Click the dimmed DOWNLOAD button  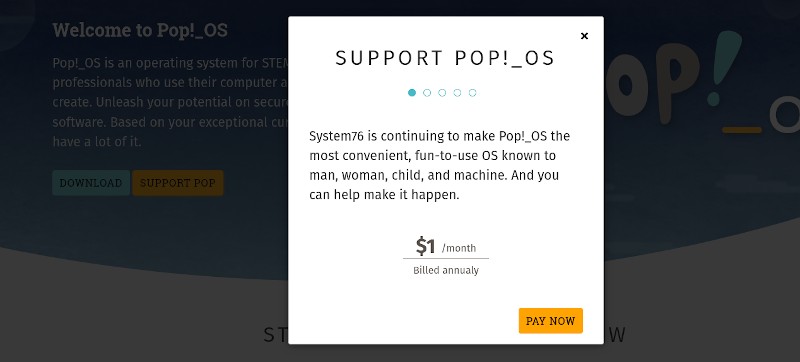point(91,183)
